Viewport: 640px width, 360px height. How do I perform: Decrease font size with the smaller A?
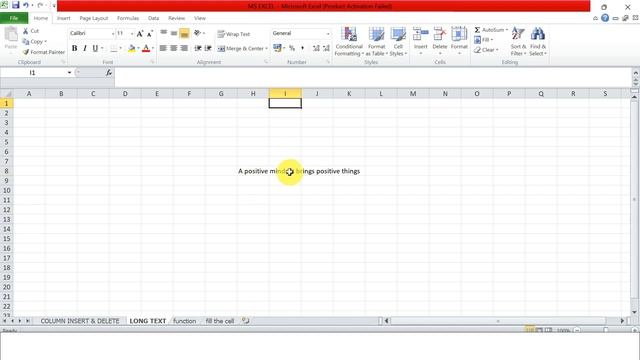150,34
